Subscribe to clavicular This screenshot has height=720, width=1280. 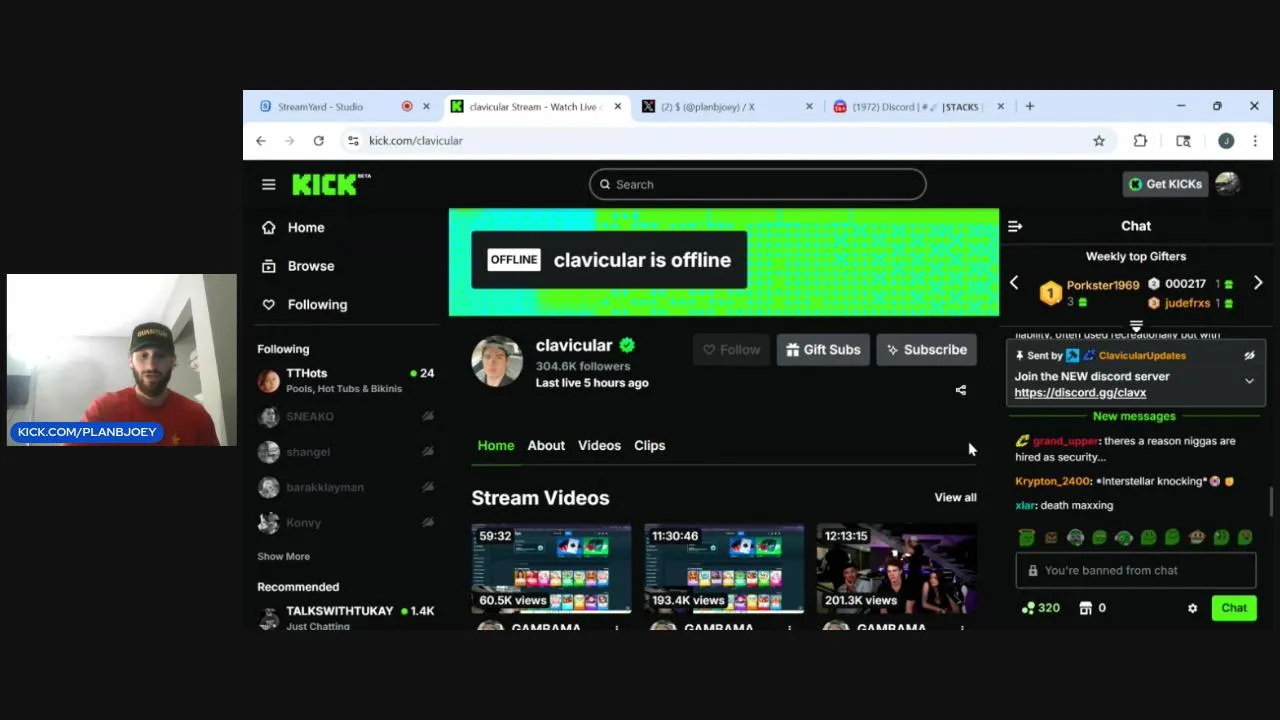tap(926, 350)
